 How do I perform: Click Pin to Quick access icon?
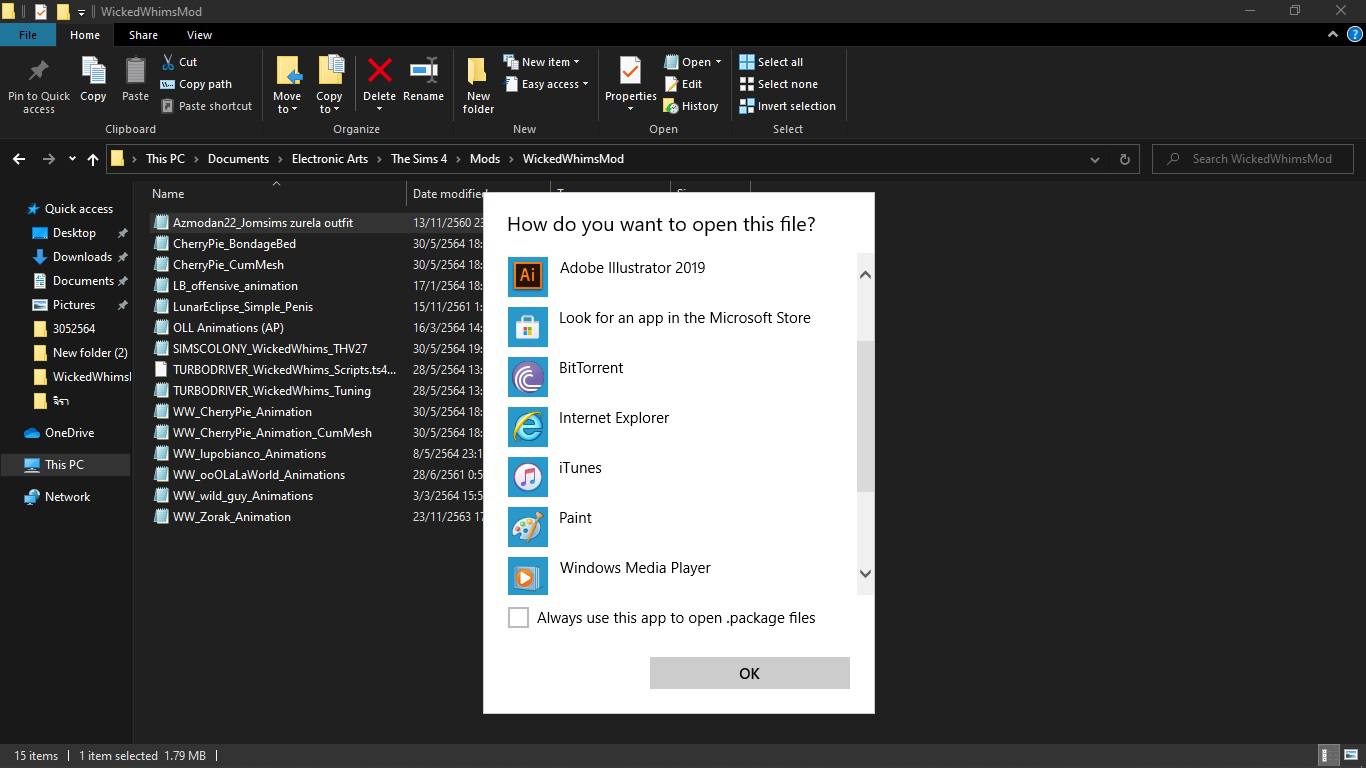(39, 71)
